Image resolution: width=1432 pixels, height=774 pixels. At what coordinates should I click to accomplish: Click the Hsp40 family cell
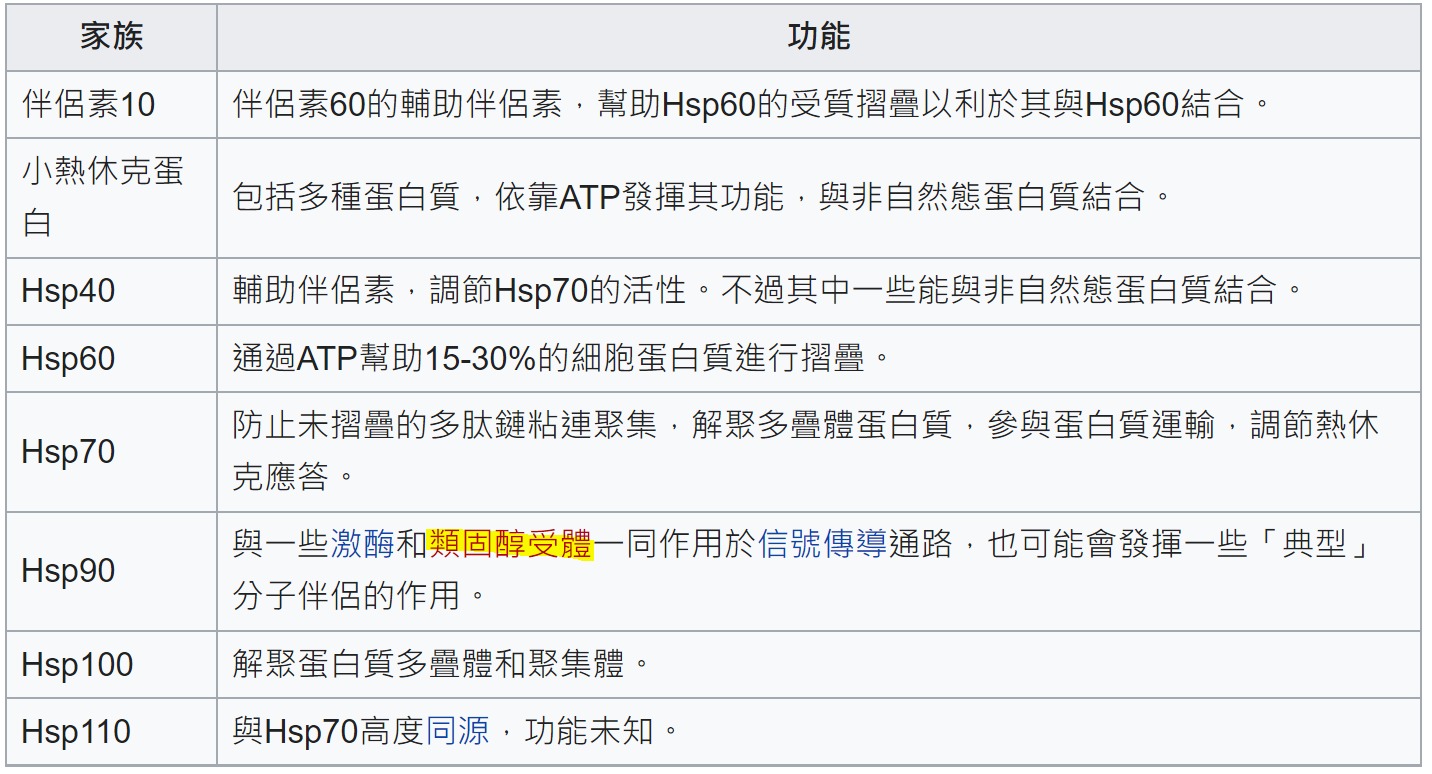(x=68, y=291)
